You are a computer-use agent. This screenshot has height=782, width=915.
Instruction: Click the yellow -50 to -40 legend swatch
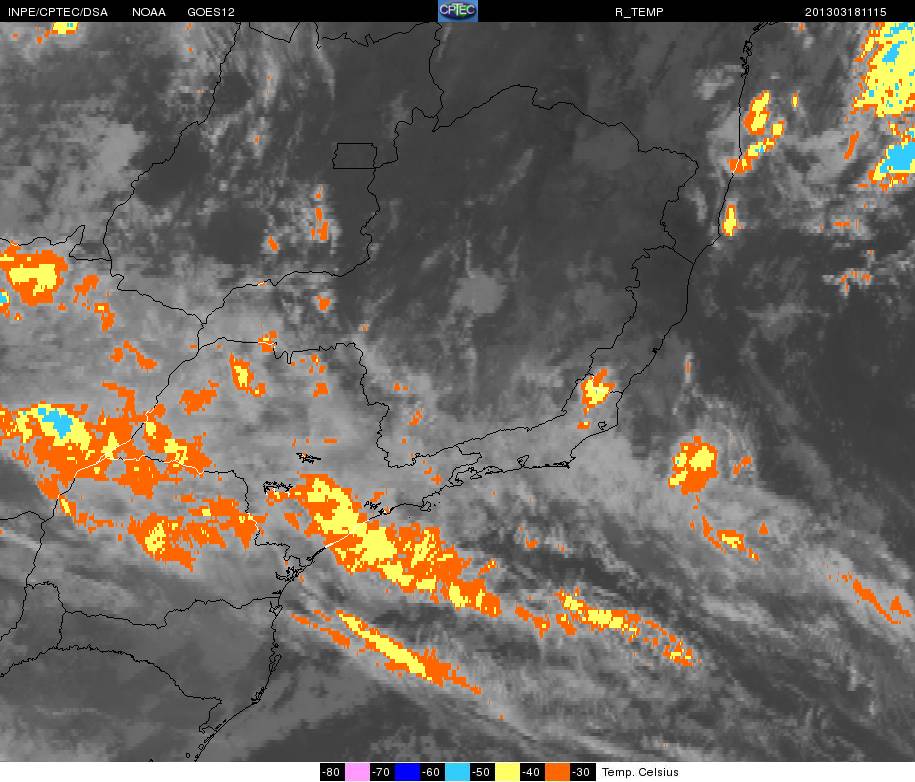[x=508, y=772]
